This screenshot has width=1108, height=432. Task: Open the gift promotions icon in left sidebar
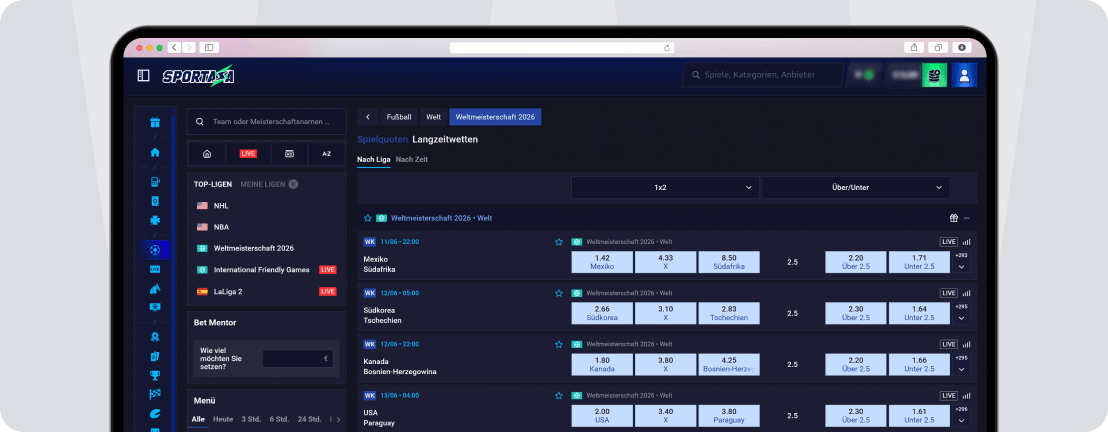point(155,122)
